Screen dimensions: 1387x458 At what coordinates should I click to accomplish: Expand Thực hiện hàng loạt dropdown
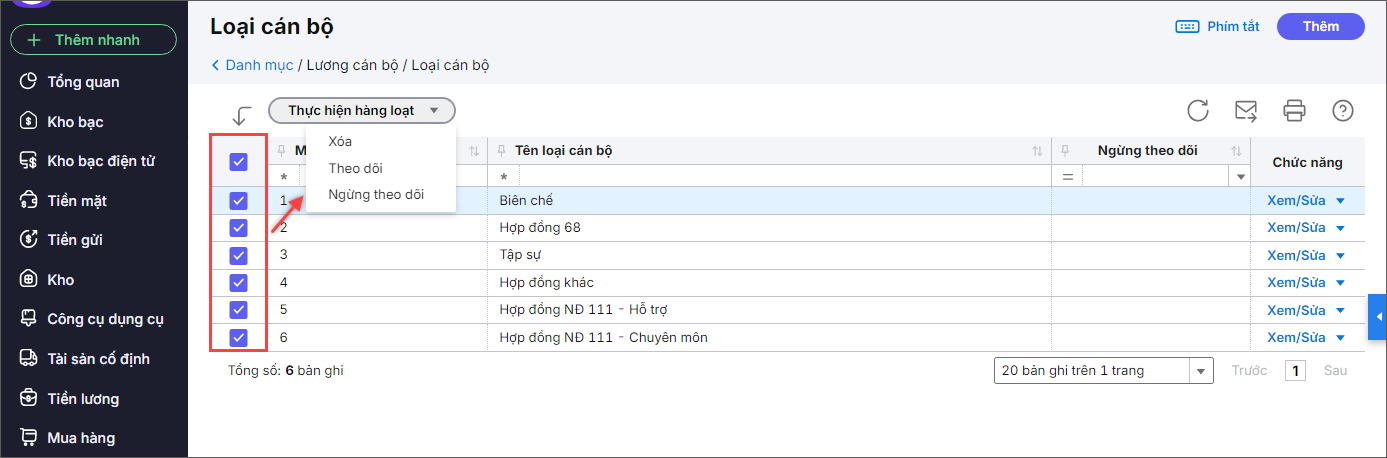tap(361, 111)
